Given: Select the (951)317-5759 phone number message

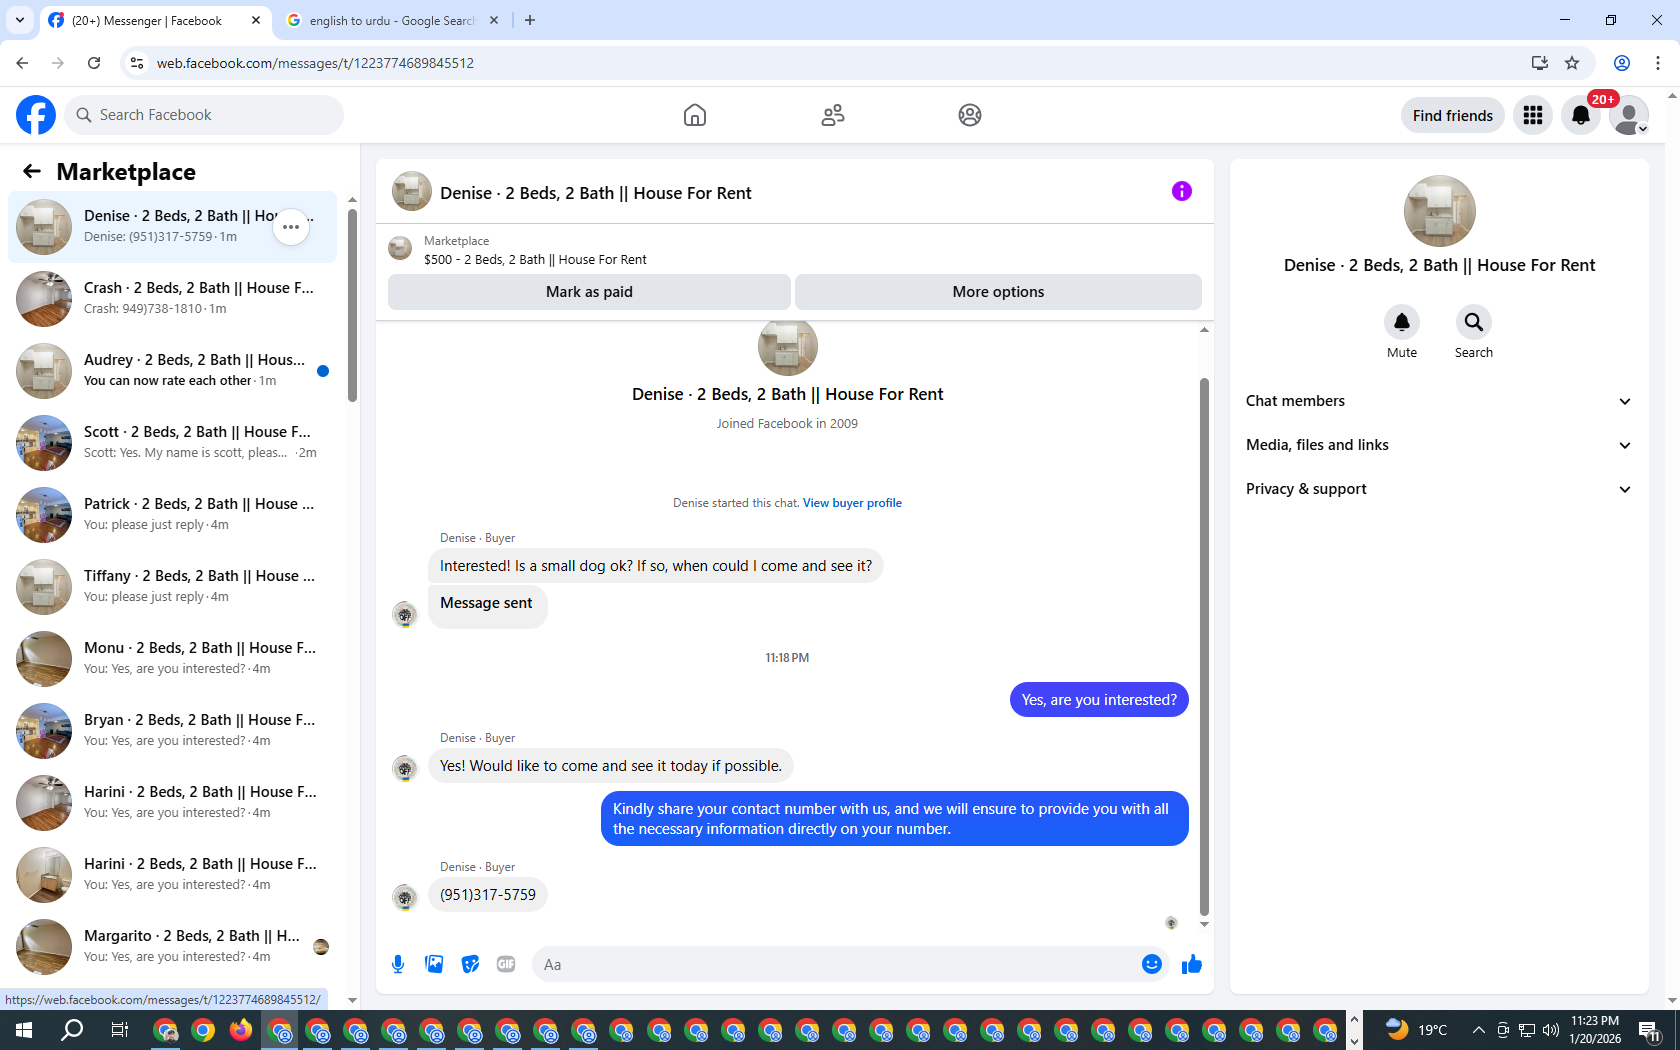Looking at the screenshot, I should point(488,895).
